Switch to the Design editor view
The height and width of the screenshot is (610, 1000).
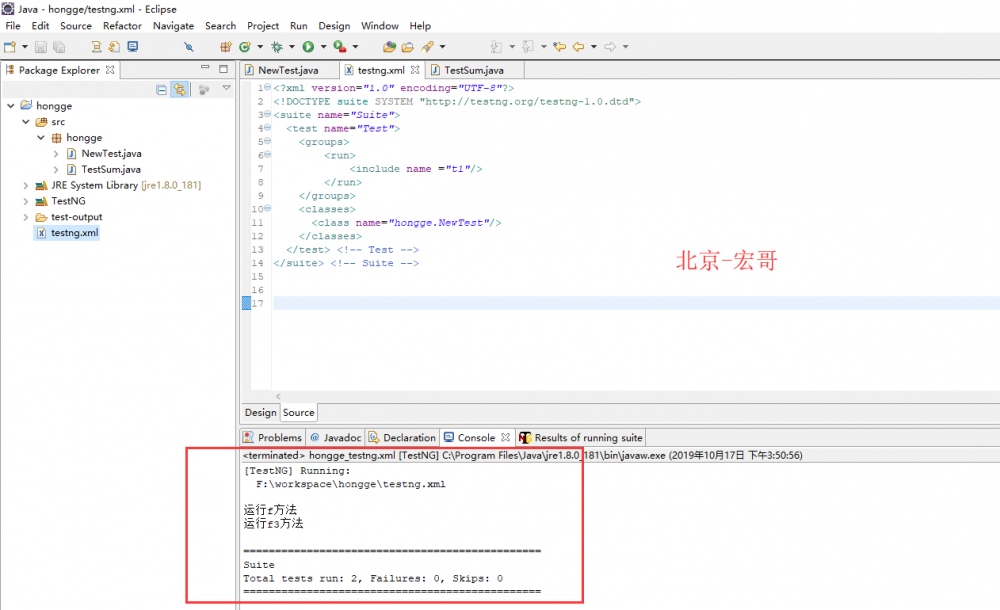[260, 413]
